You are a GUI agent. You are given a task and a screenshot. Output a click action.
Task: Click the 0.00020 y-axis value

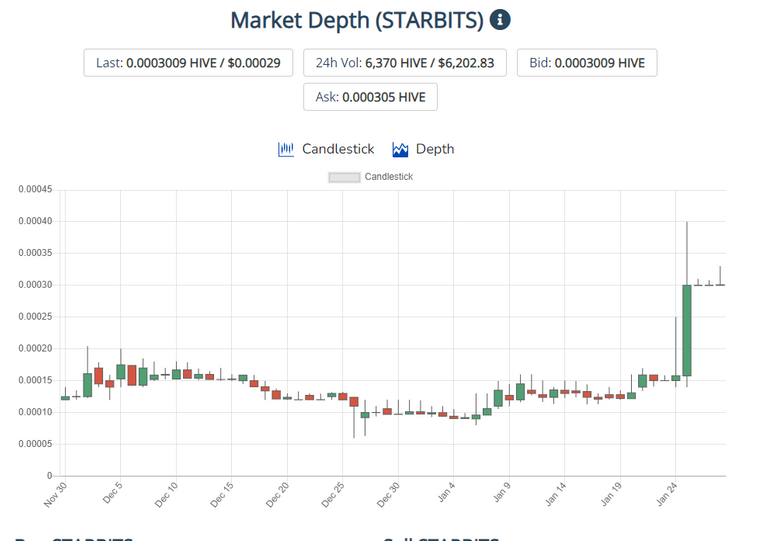(x=35, y=349)
